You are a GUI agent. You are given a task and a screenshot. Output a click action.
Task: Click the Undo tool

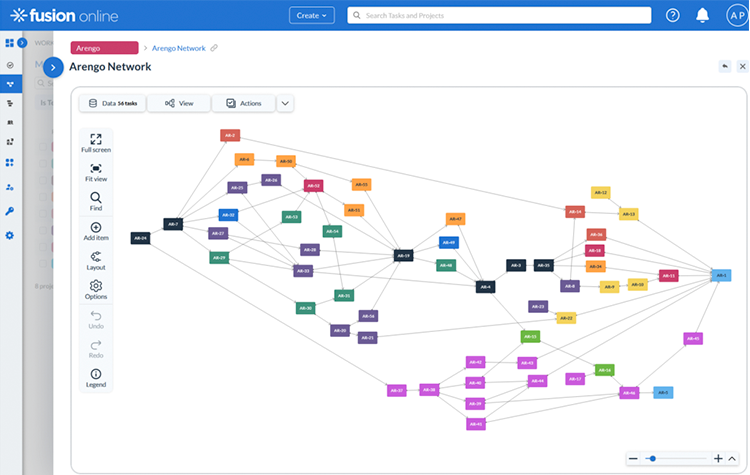(96, 320)
